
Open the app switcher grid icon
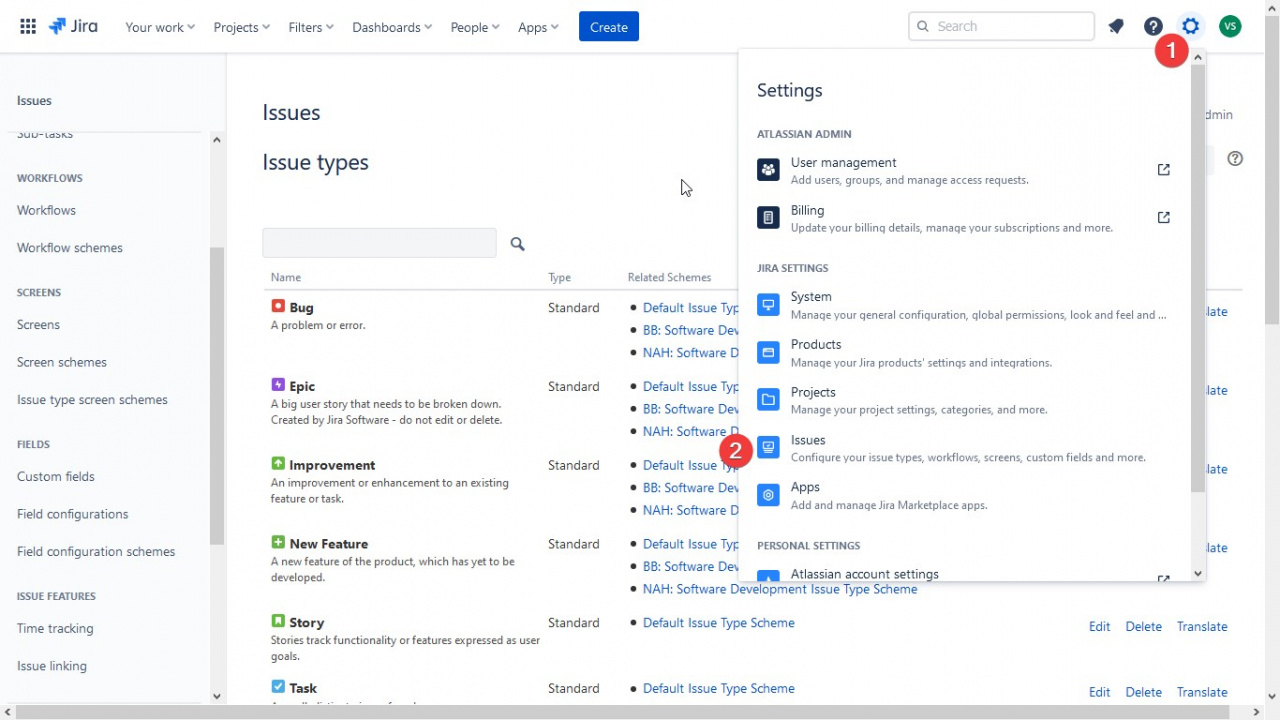coord(28,27)
